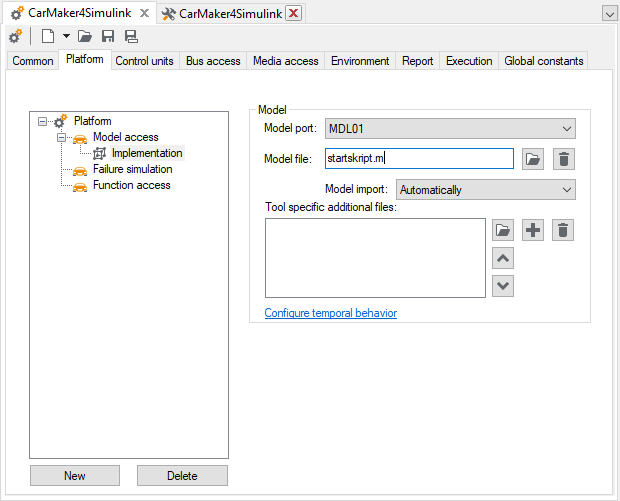
Task: Switch to the Common tab
Action: click(33, 61)
